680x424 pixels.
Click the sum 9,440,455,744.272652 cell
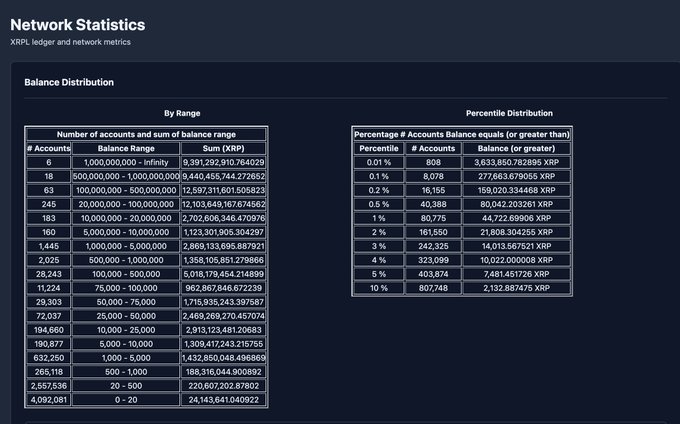[223, 176]
